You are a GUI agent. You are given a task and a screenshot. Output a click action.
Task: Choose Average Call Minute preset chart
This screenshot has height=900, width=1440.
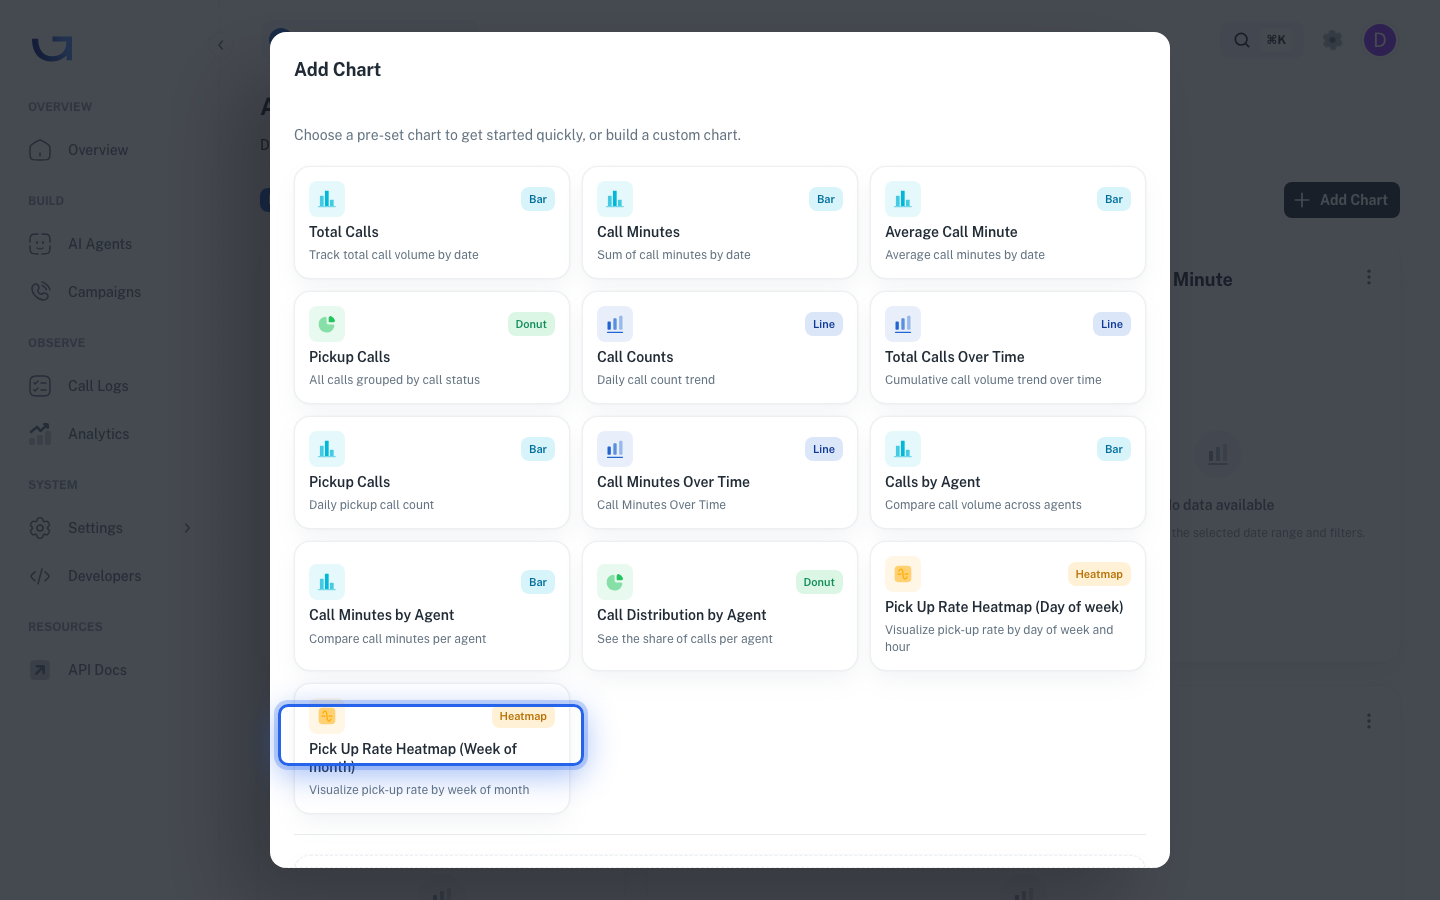point(1008,222)
